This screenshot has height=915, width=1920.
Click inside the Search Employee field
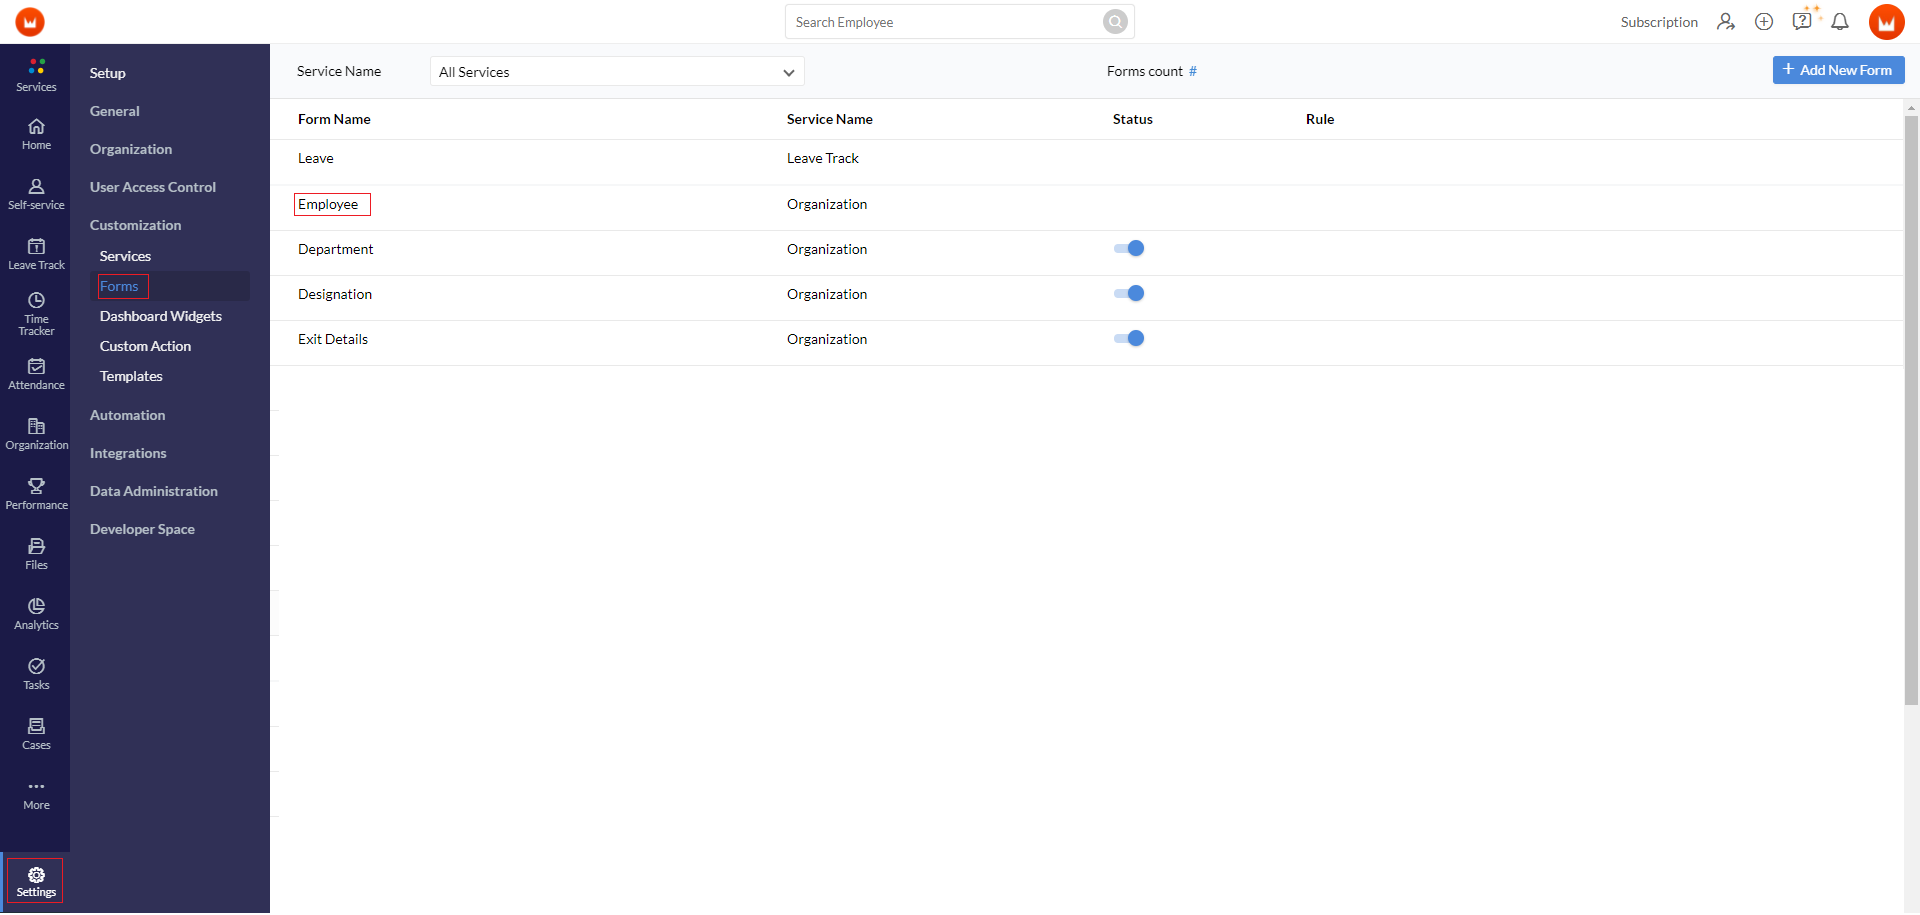[x=940, y=21]
